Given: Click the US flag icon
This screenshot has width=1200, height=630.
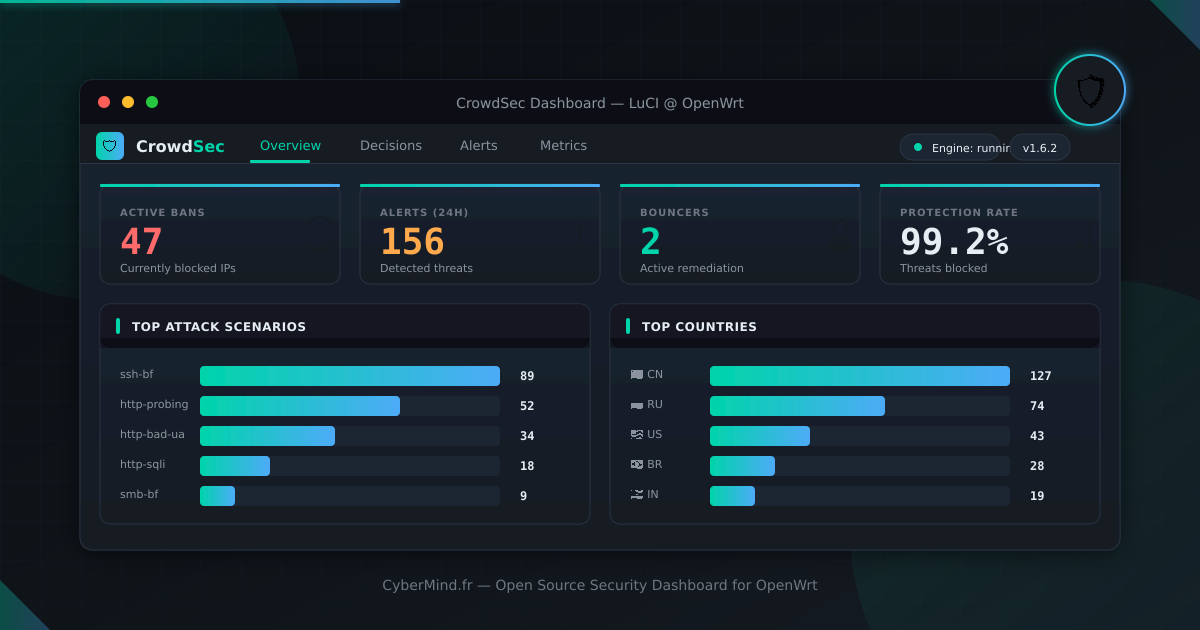Looking at the screenshot, I should point(637,435).
